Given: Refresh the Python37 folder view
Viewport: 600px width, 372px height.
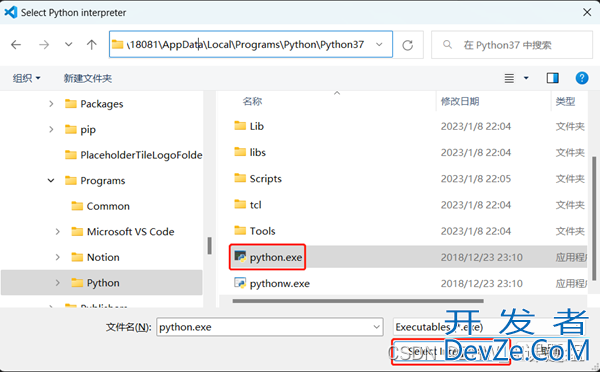Looking at the screenshot, I should (408, 45).
